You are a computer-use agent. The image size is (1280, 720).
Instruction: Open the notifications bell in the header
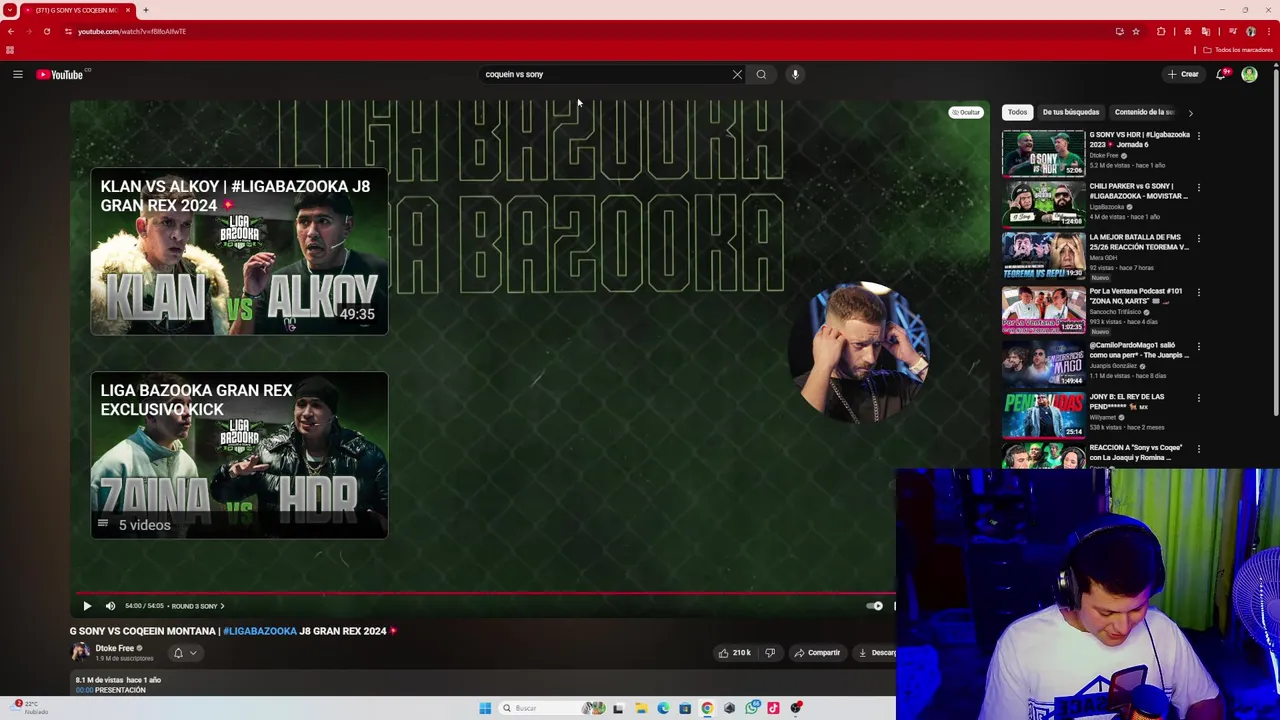pyautogui.click(x=1221, y=74)
